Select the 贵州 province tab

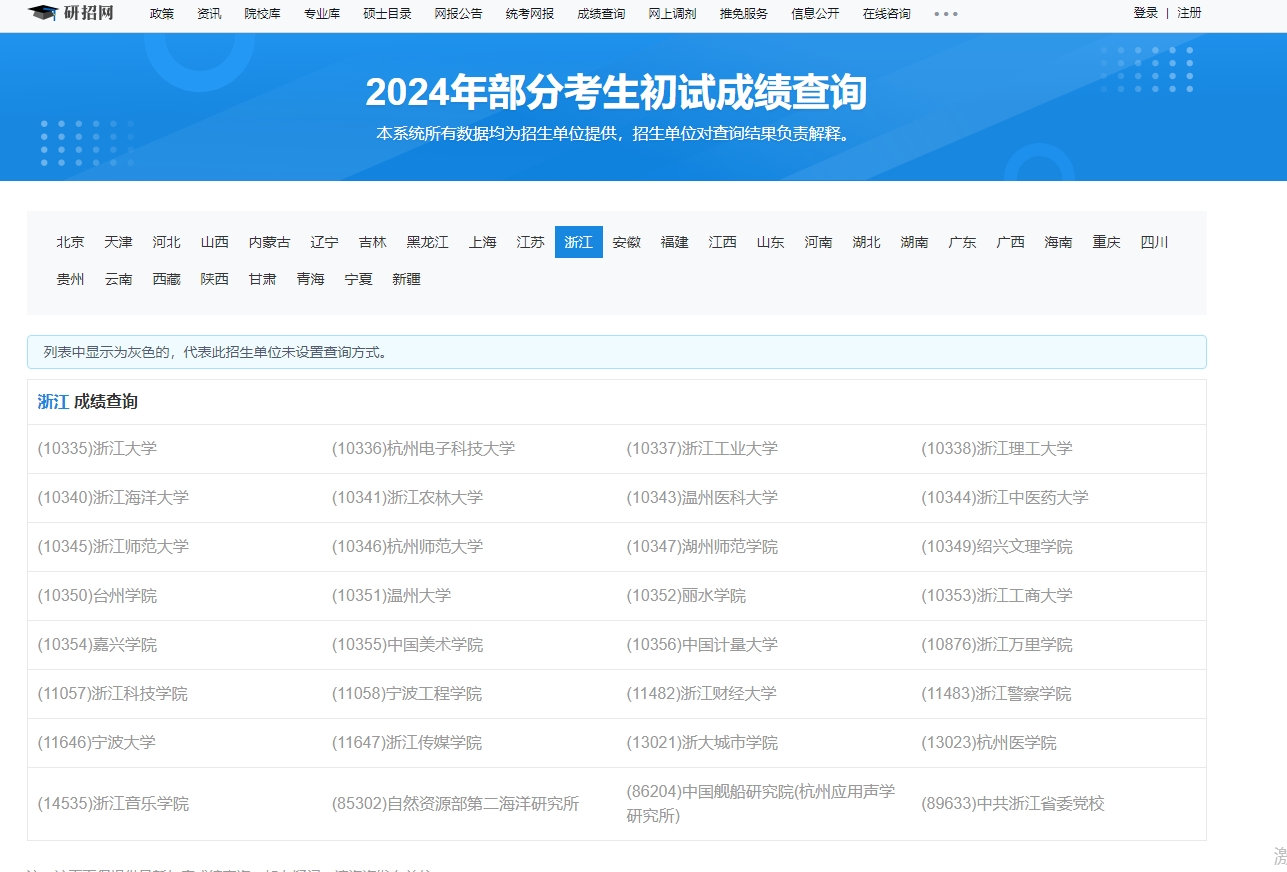[71, 279]
